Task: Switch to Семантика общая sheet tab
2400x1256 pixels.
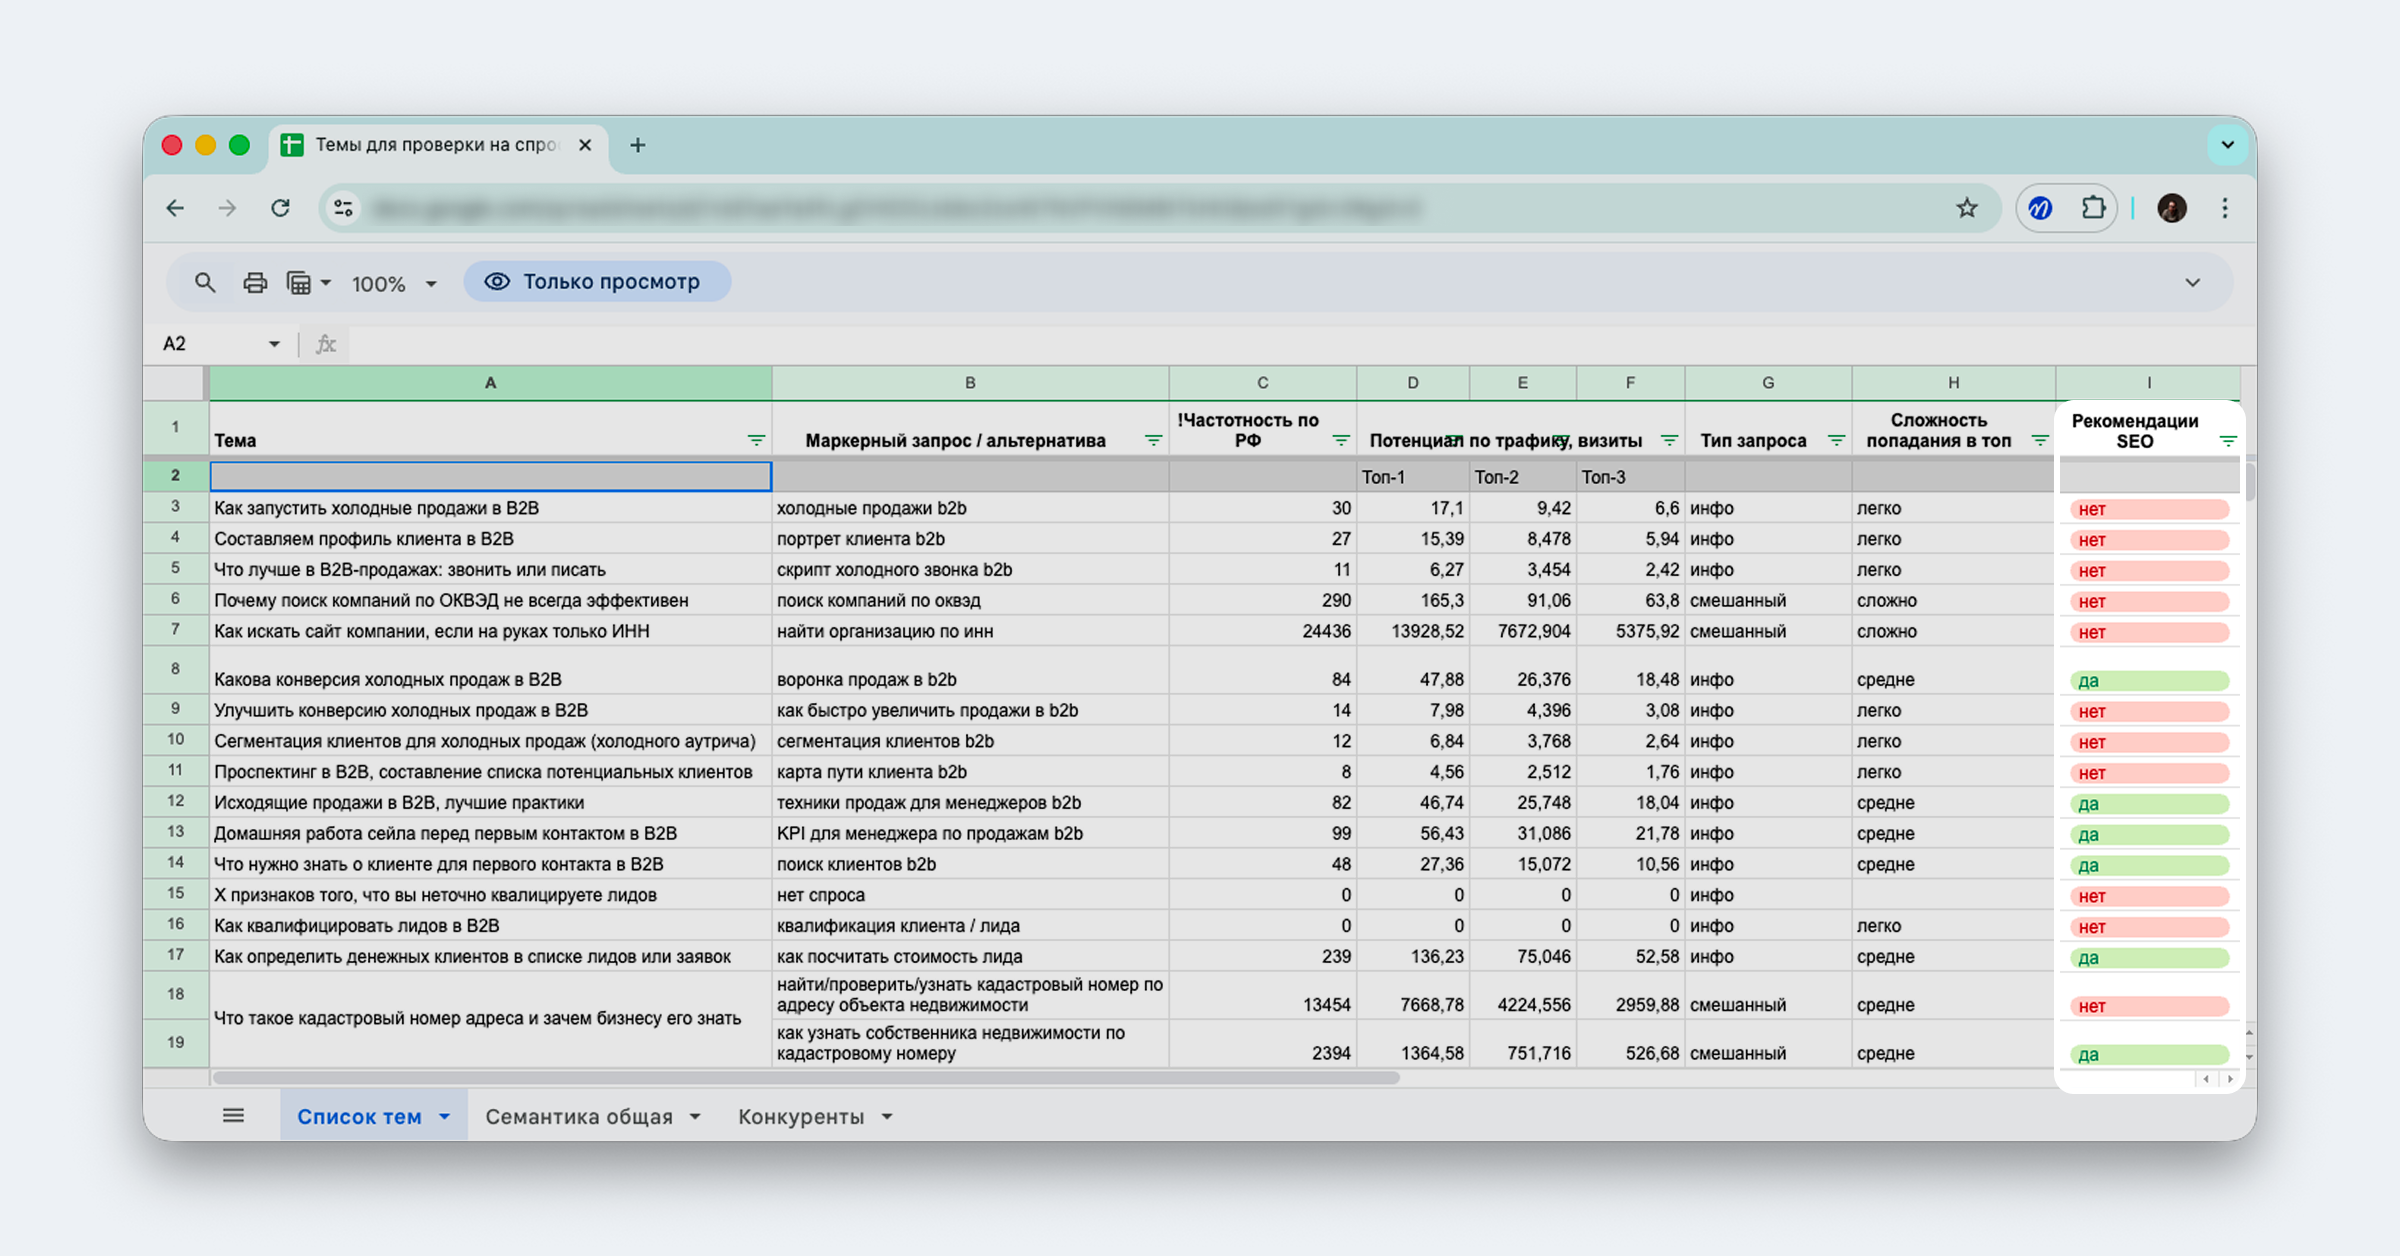Action: (x=578, y=1117)
